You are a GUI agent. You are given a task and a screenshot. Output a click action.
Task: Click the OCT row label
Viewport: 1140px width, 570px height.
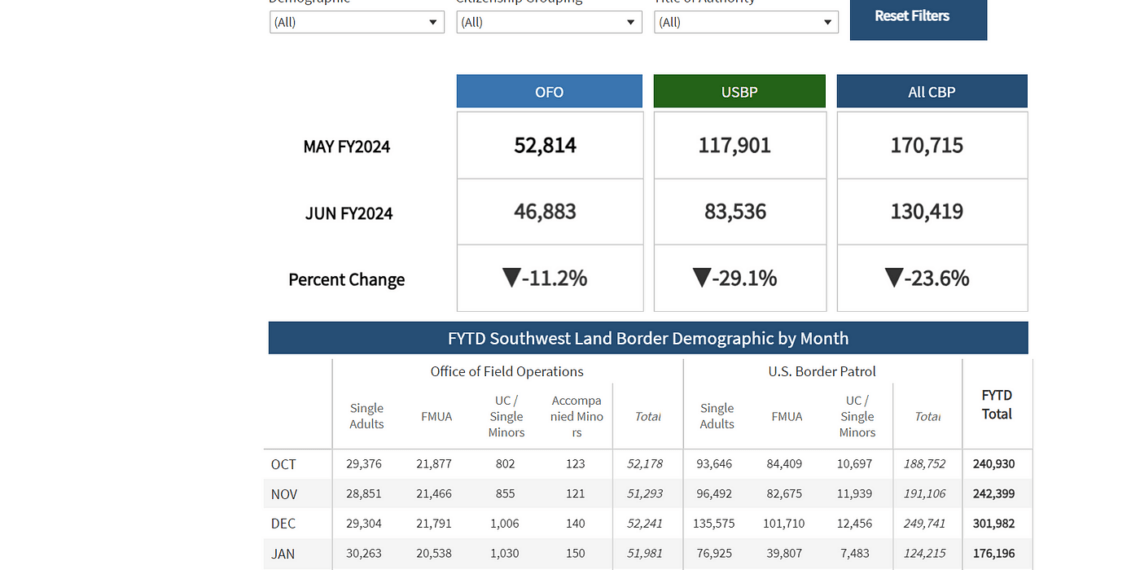click(284, 464)
